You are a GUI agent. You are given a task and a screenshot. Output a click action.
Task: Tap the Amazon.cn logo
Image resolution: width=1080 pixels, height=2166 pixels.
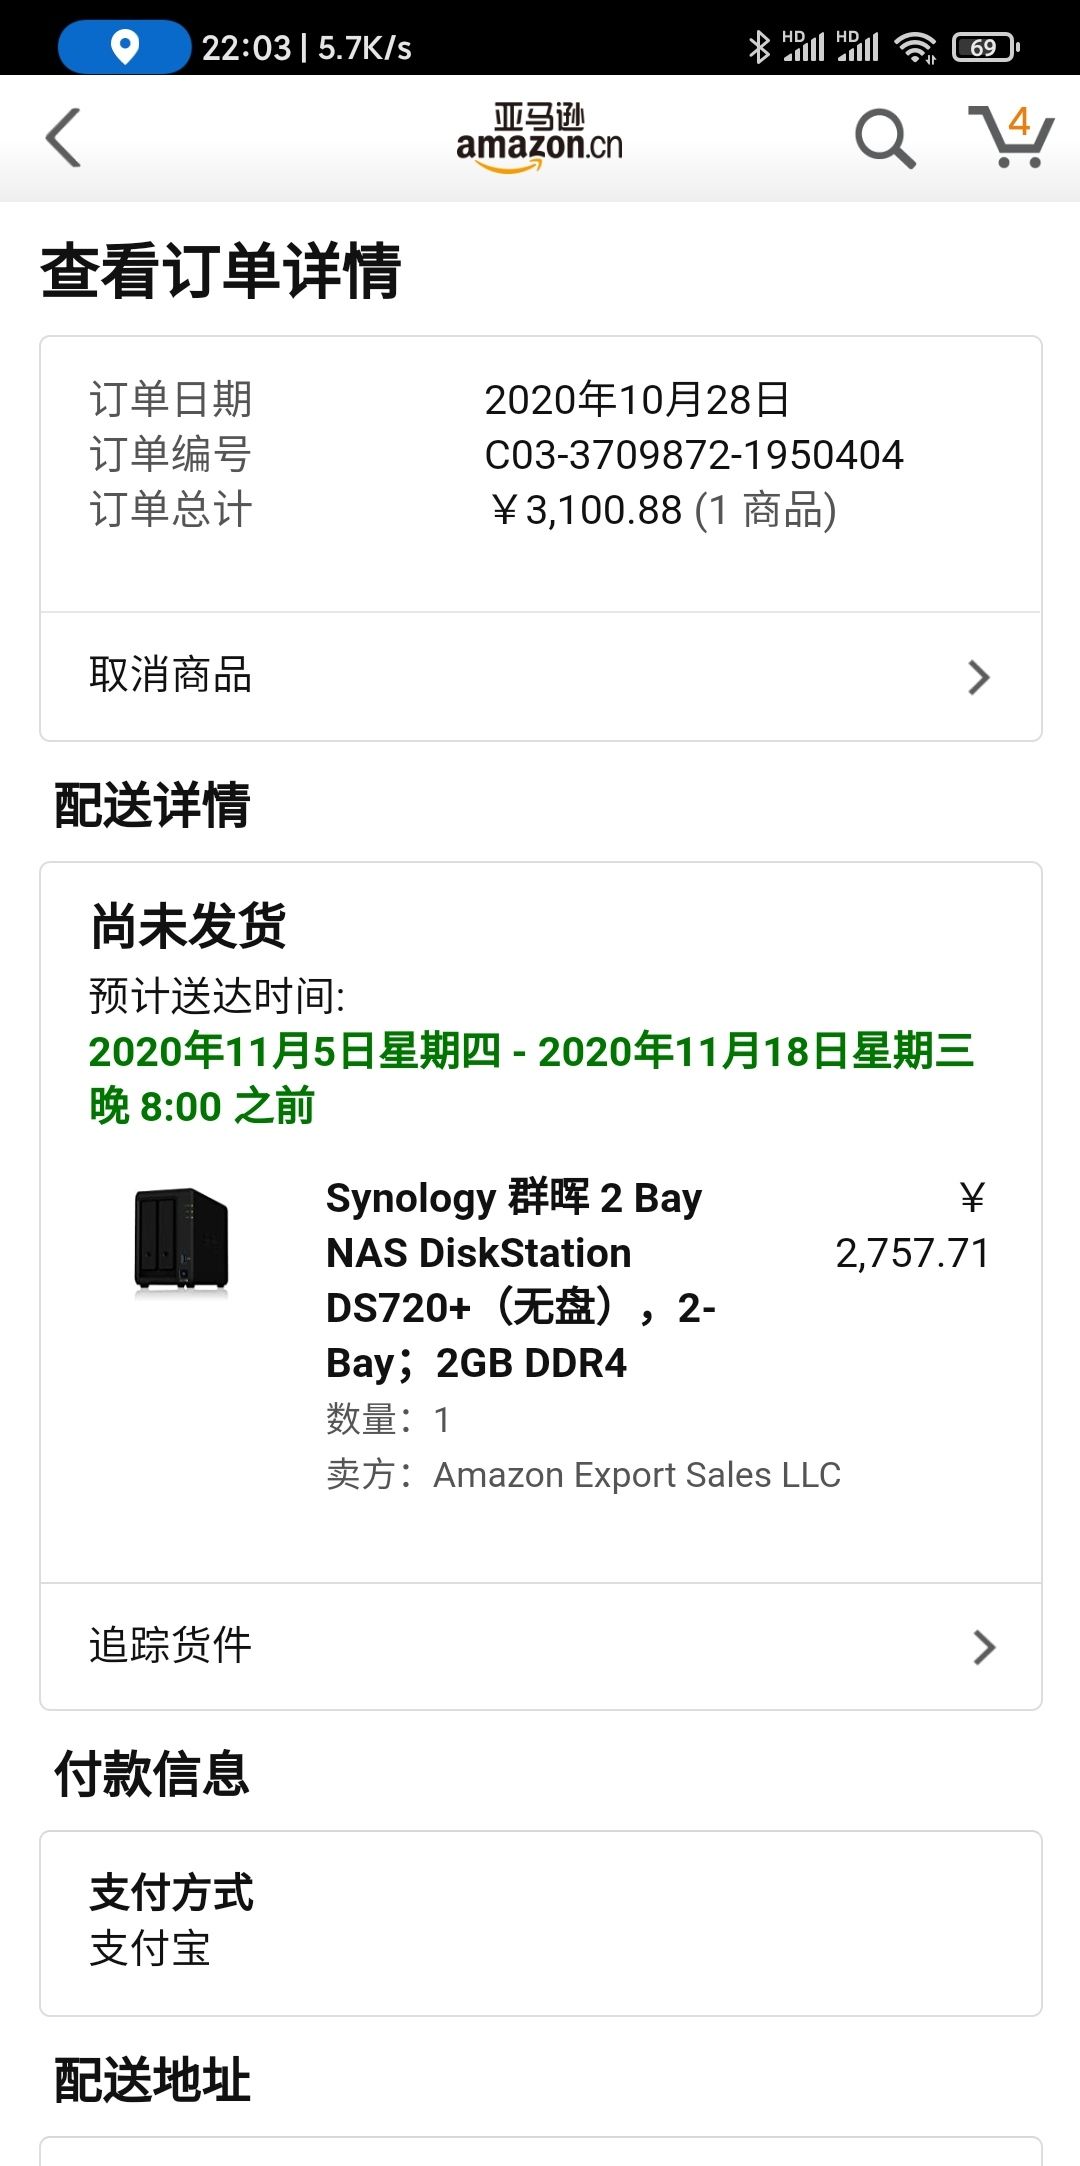tap(540, 138)
